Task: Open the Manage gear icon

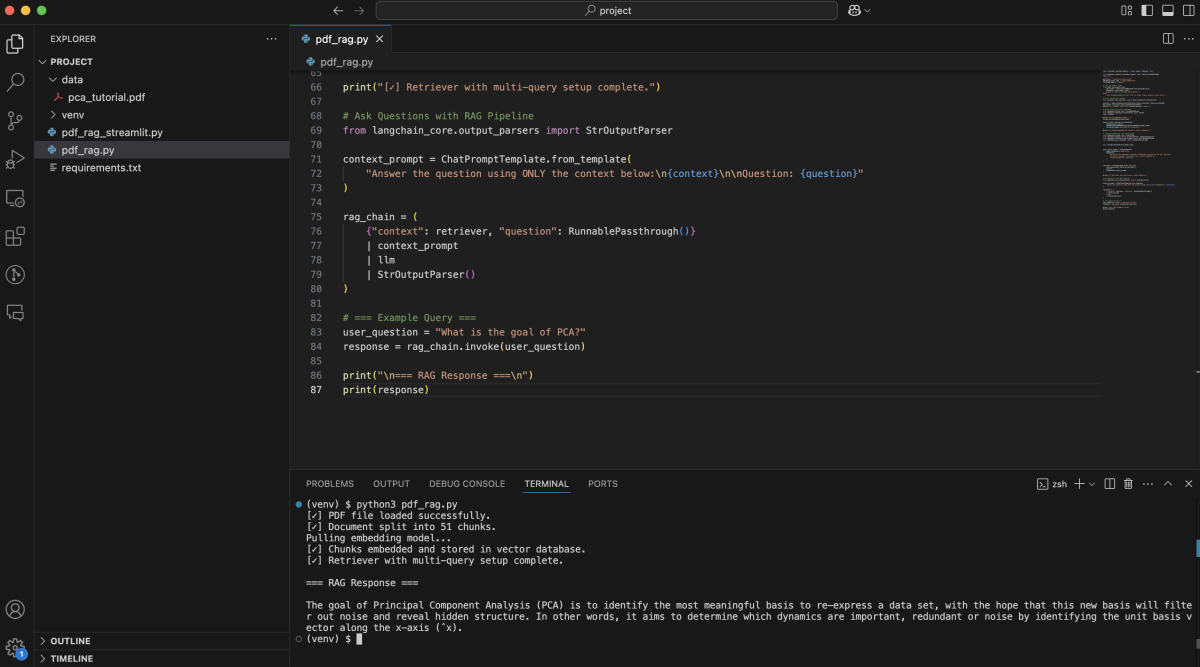Action: click(x=15, y=648)
